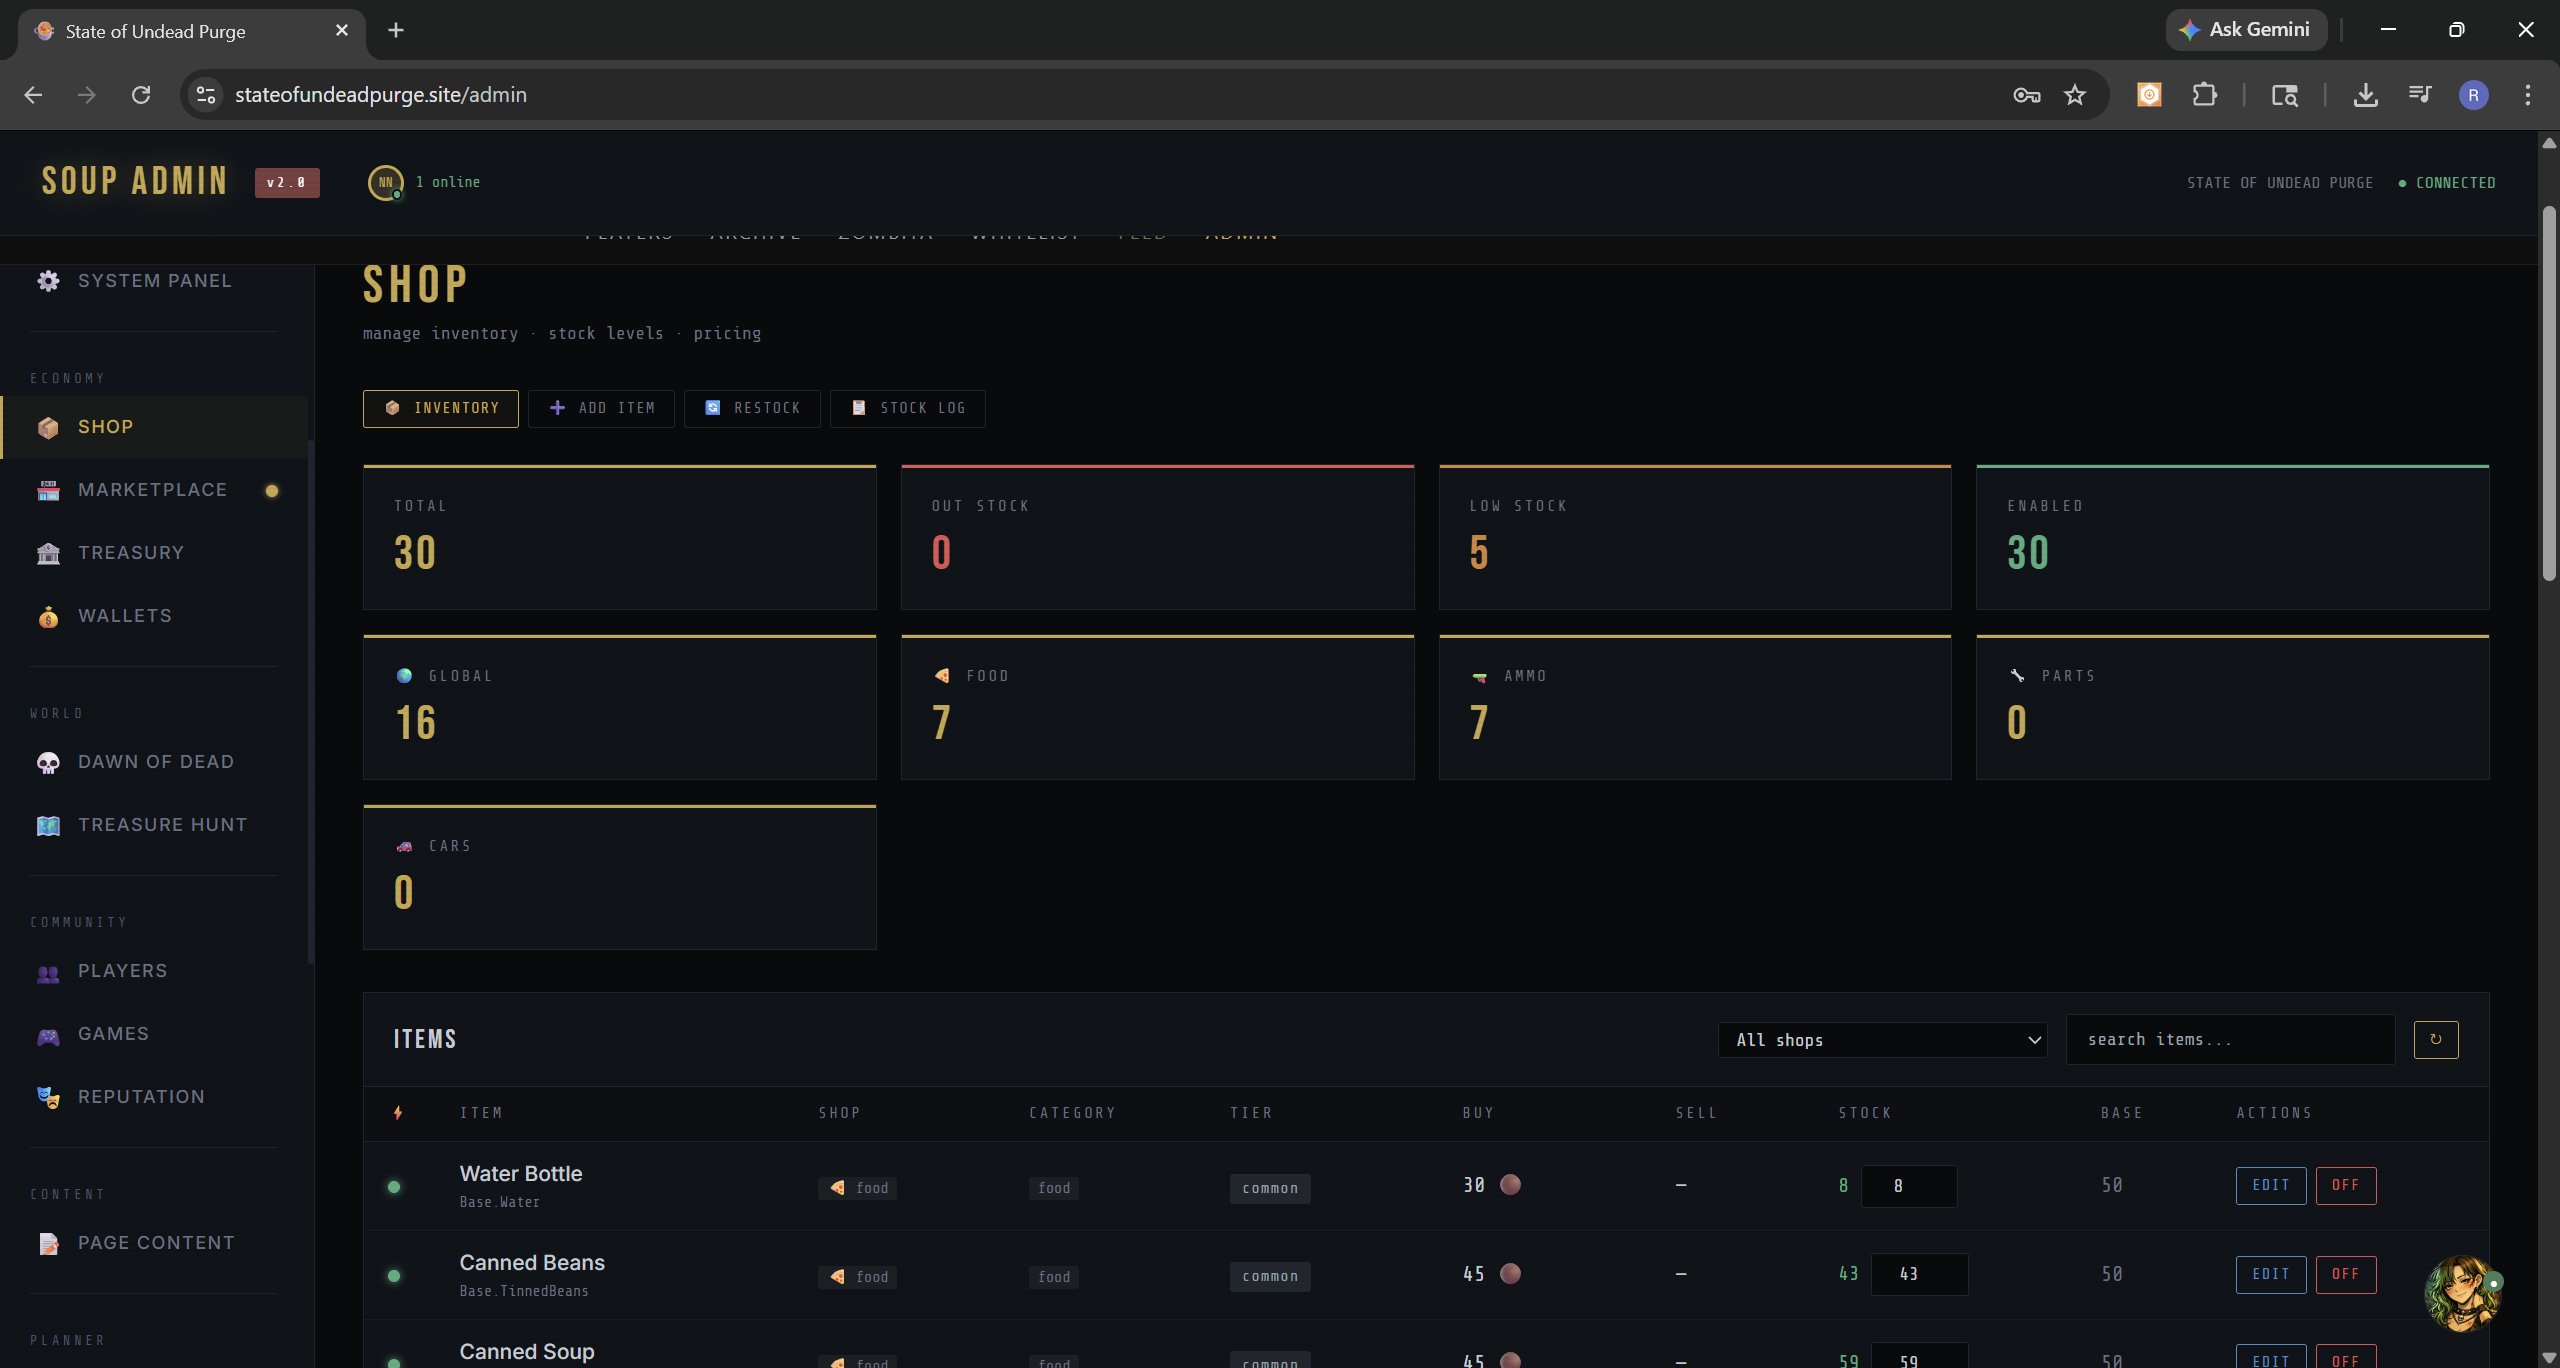Click the Base.TinnedBeans item ID text

[524, 1292]
